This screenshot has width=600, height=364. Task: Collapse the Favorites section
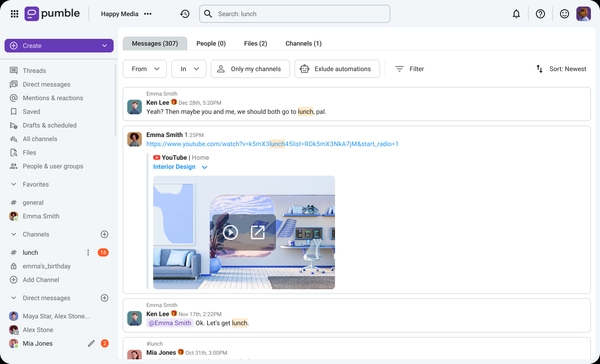[x=14, y=184]
